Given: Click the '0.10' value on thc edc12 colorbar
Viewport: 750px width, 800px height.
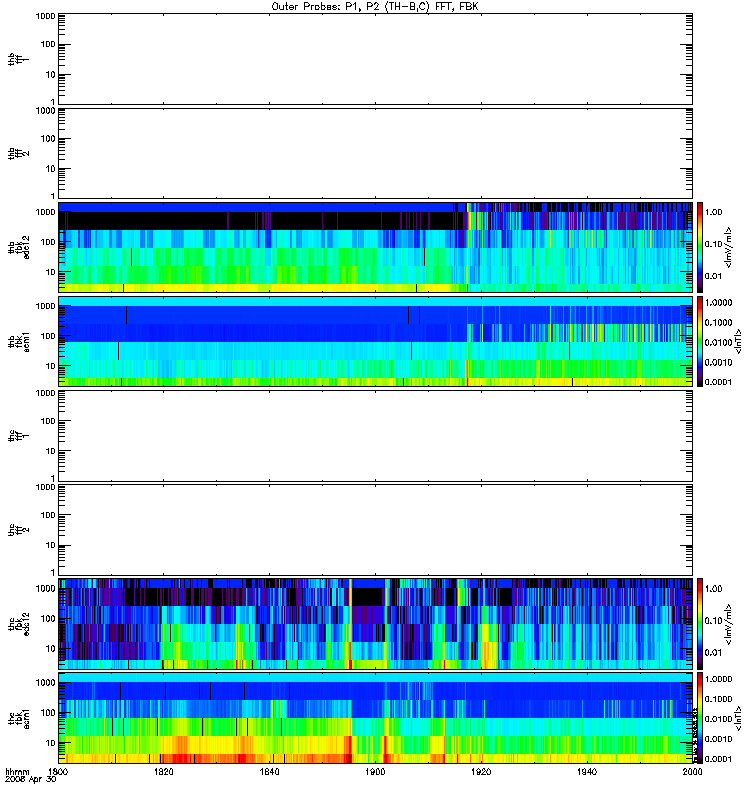Looking at the screenshot, I should 714,620.
